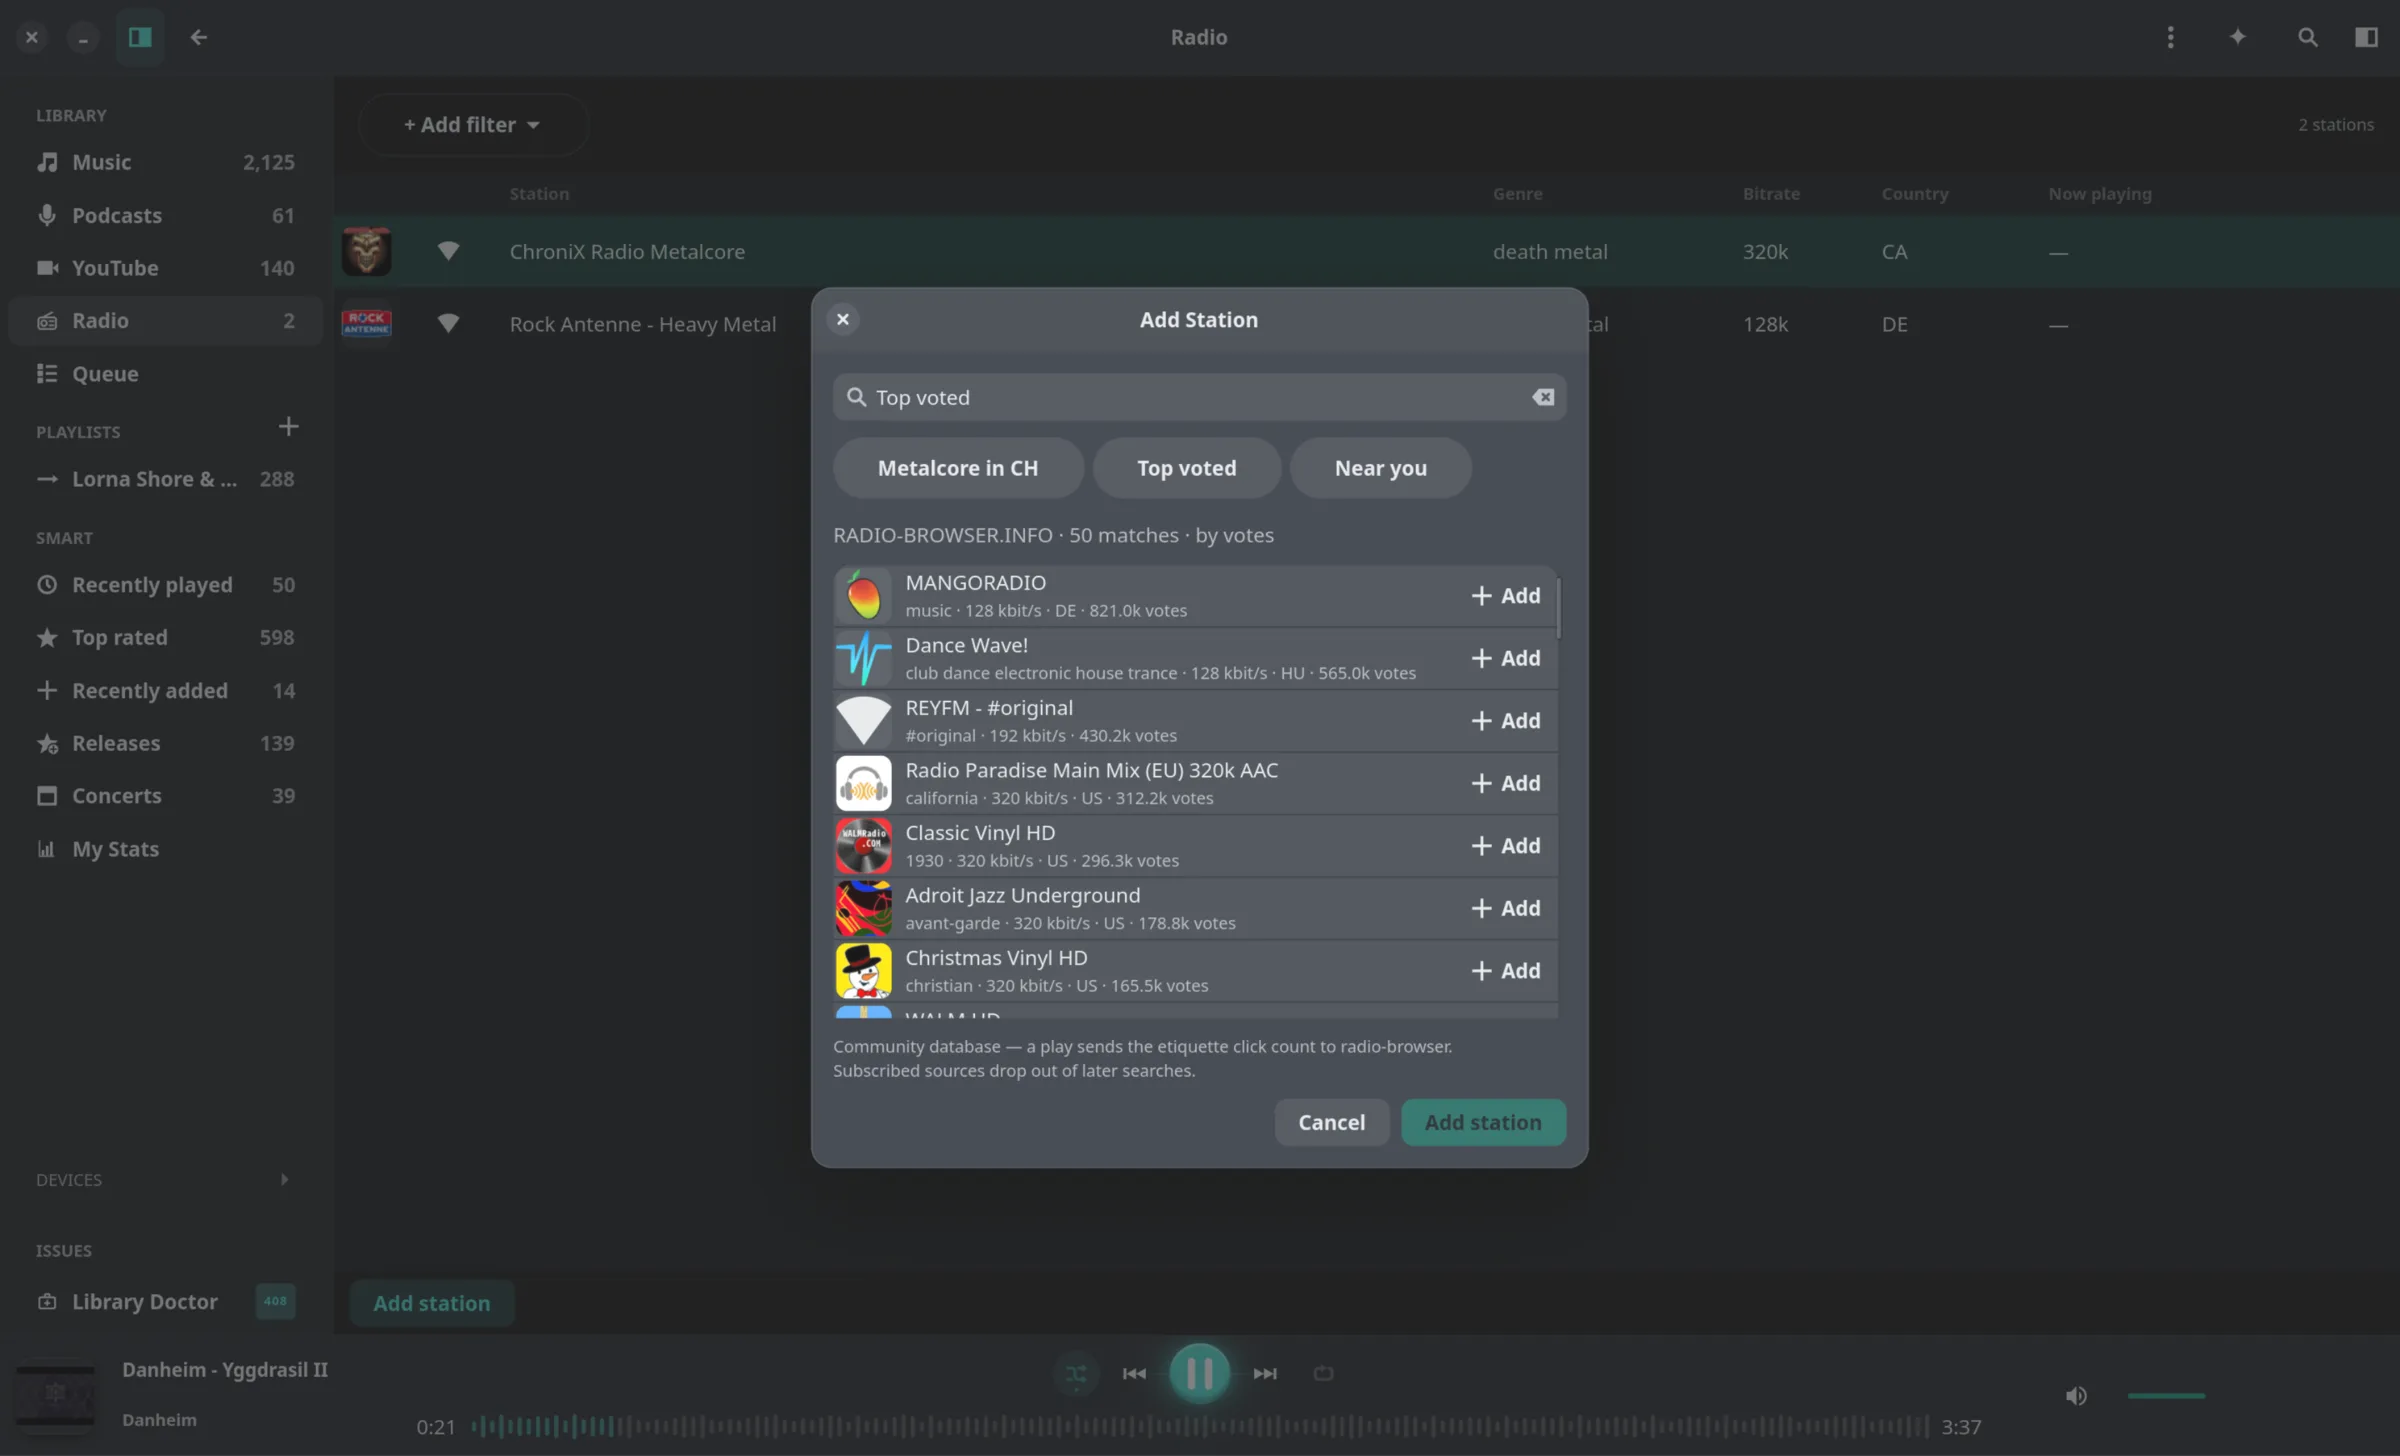This screenshot has width=2400, height=1456.
Task: Click the Radio Paradise headphones logo
Action: [863, 783]
